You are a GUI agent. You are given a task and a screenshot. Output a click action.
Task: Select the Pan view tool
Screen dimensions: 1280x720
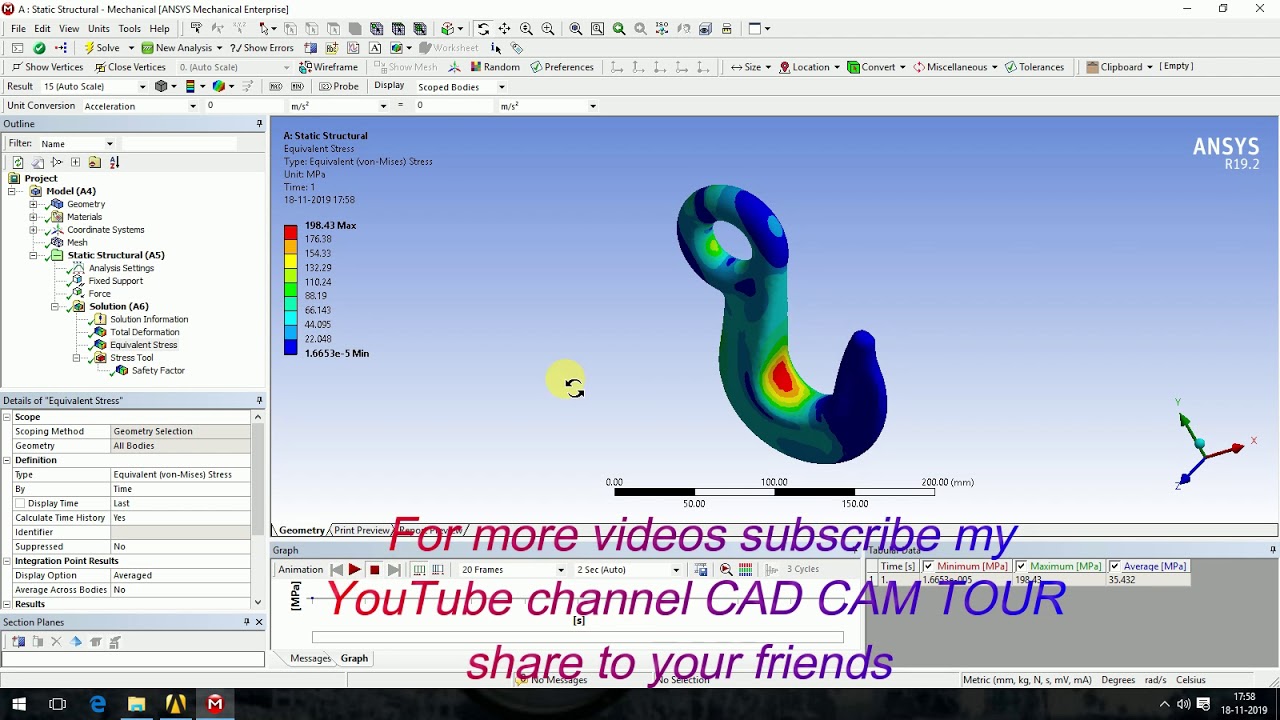pyautogui.click(x=505, y=29)
